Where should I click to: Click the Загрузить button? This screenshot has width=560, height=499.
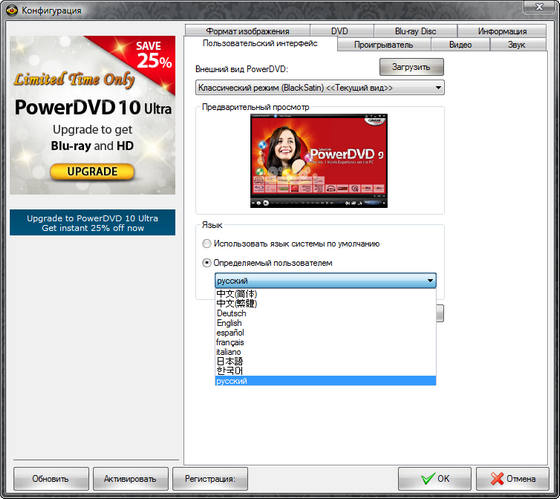coord(411,67)
